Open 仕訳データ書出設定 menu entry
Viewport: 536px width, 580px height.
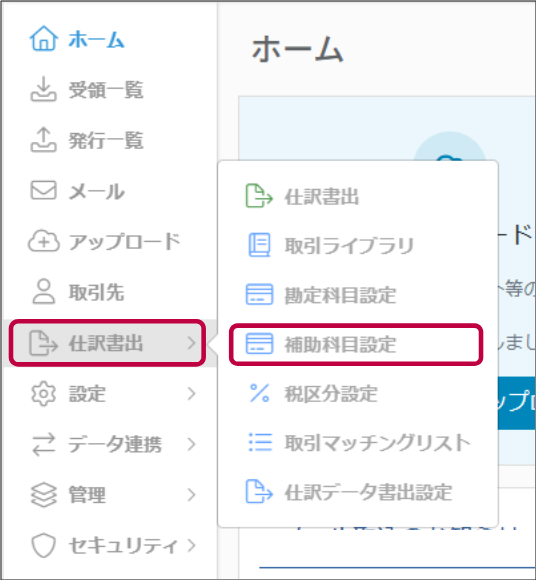[357, 492]
